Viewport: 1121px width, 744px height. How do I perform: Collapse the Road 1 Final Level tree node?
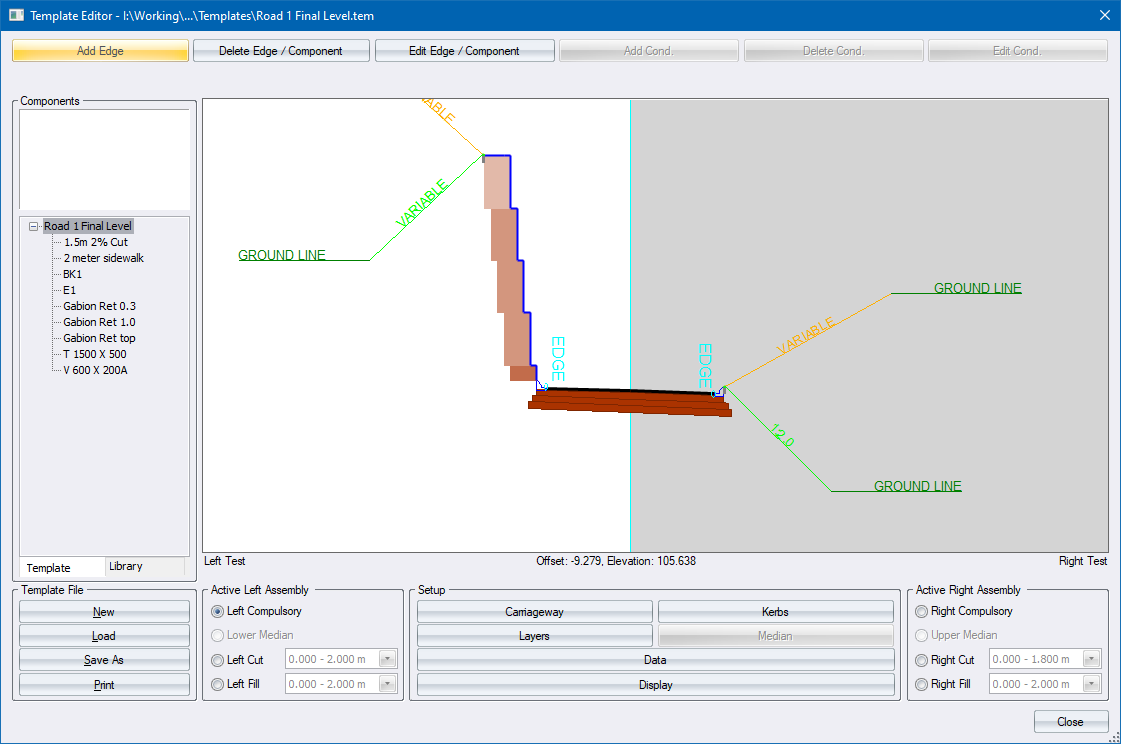click(35, 227)
